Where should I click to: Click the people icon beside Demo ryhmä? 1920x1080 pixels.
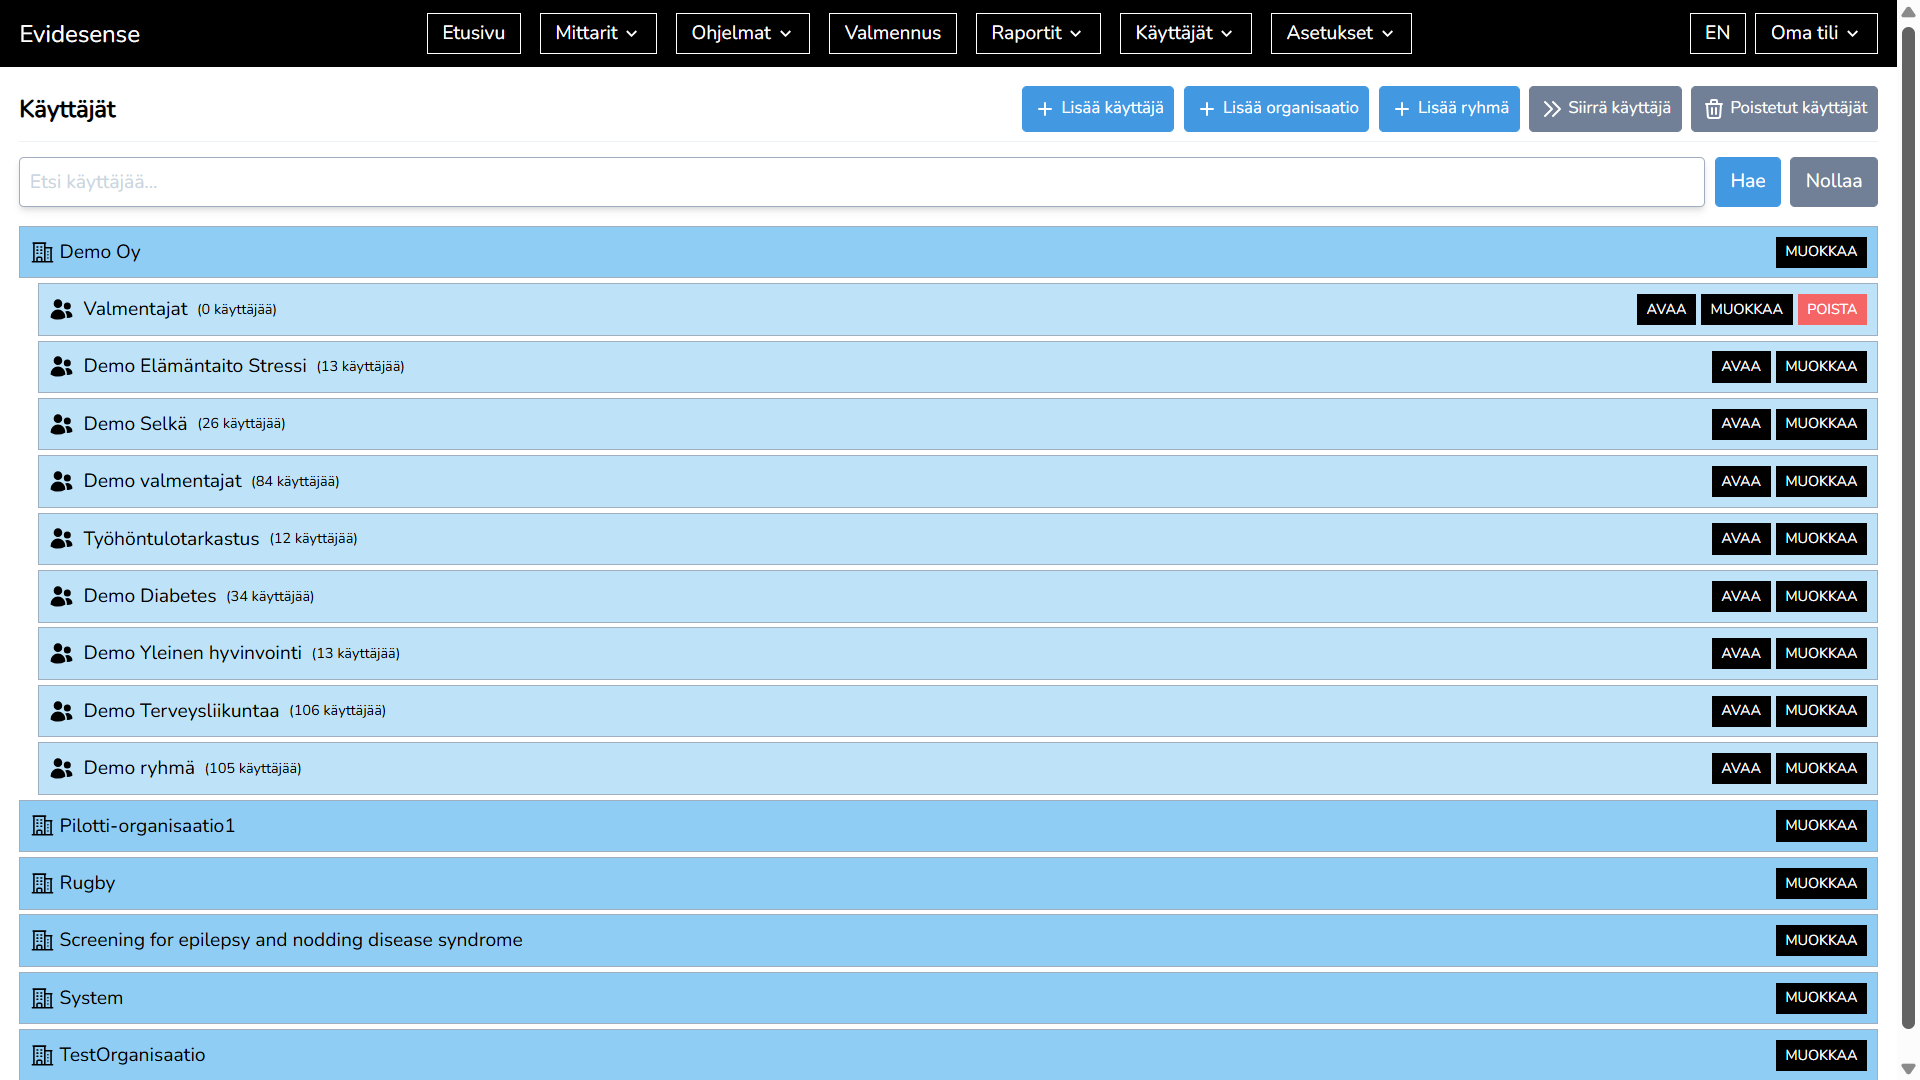coord(62,769)
